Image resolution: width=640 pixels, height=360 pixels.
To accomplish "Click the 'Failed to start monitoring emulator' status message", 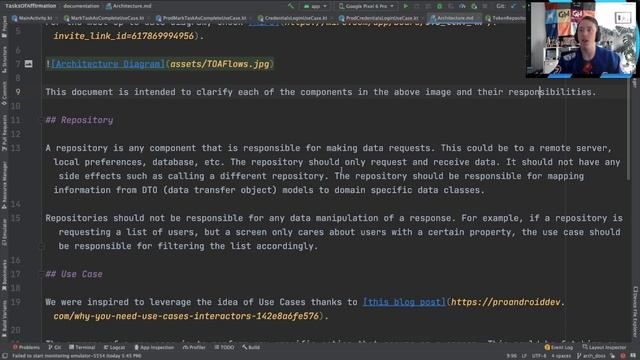I will tap(77, 356).
